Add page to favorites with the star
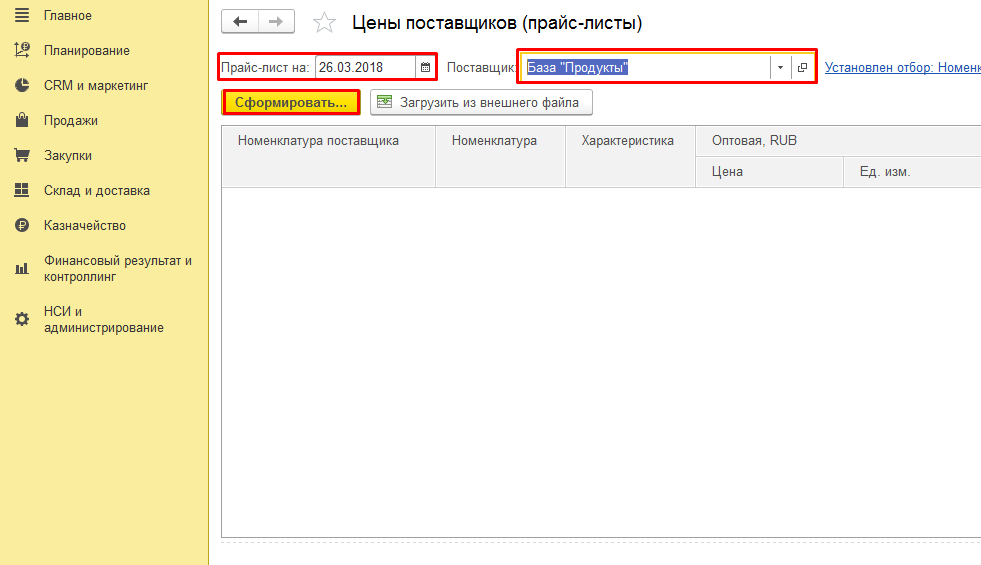Viewport: 981px width, 565px height. [x=324, y=23]
